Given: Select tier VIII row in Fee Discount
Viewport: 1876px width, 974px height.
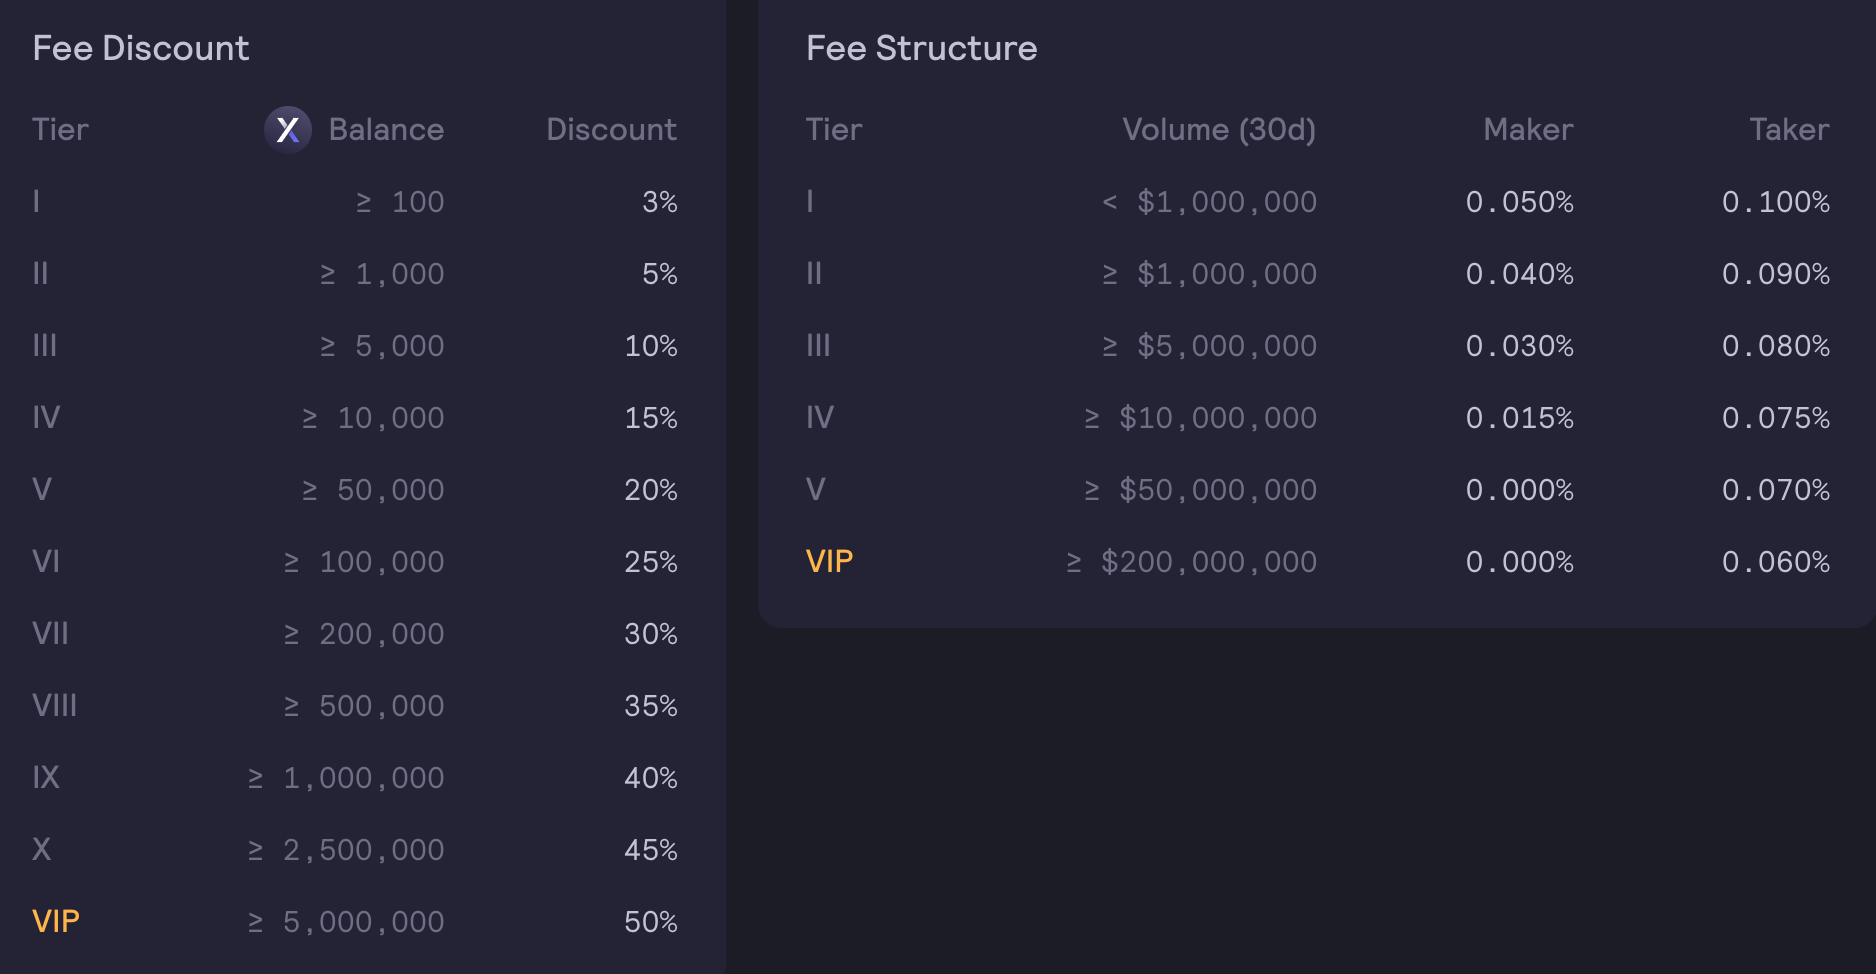Looking at the screenshot, I should (55, 705).
